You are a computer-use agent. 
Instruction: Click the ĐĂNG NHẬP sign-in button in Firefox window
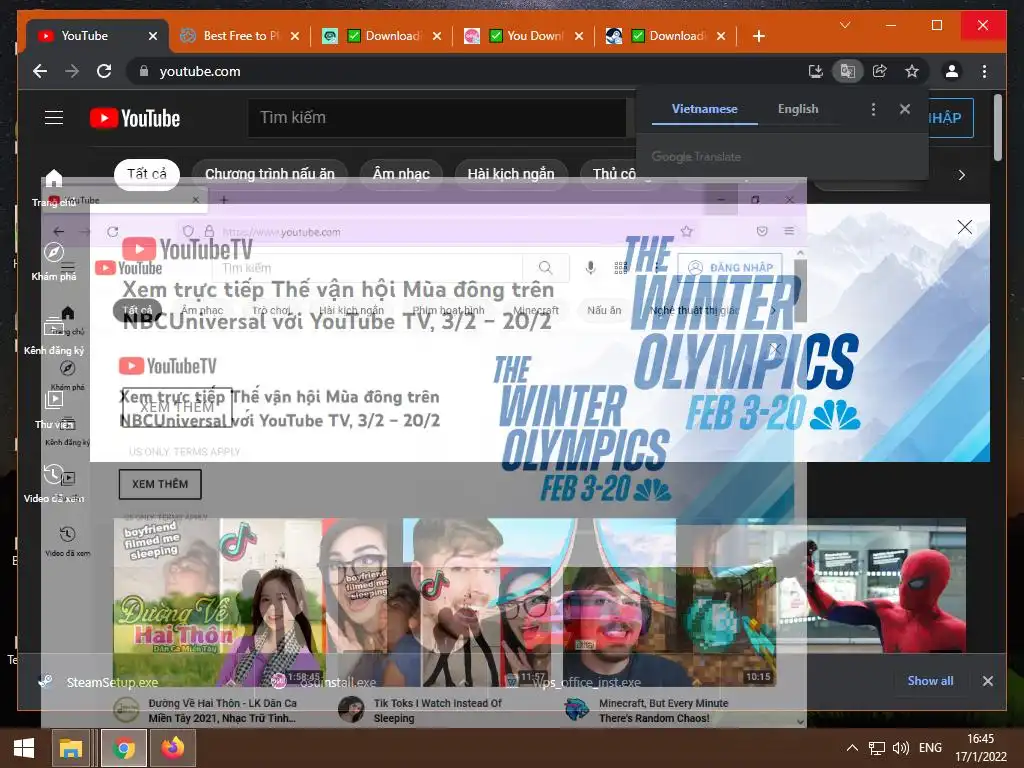point(730,268)
